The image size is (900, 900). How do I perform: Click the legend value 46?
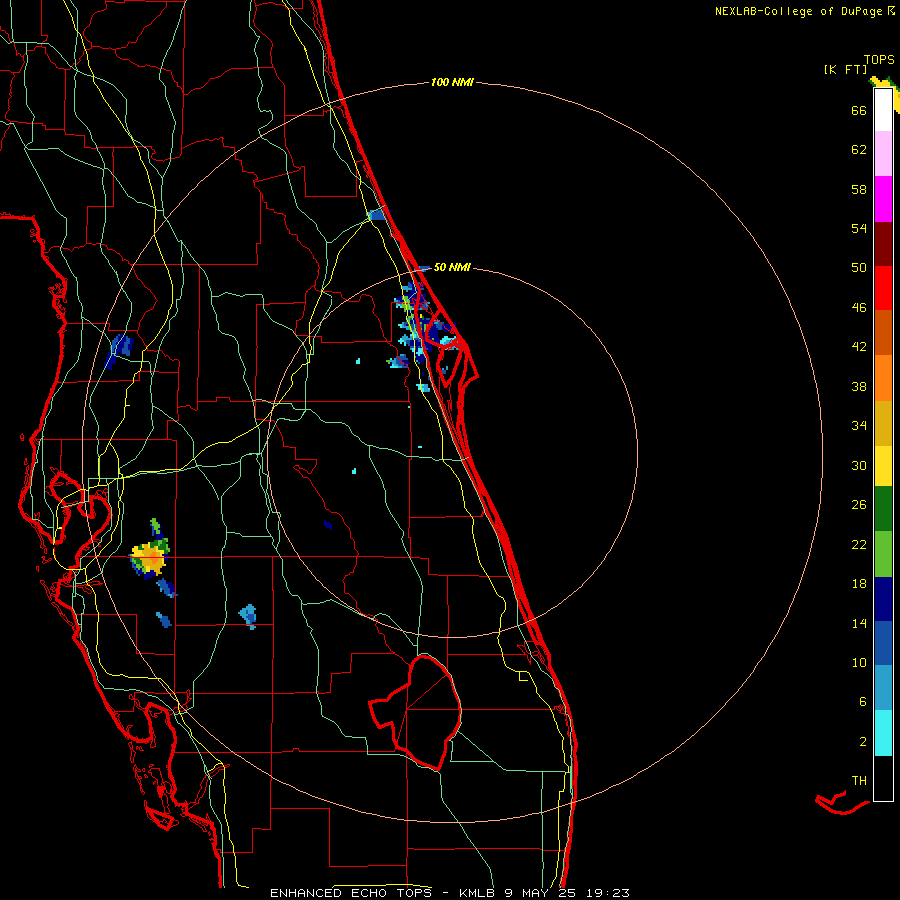coord(859,308)
